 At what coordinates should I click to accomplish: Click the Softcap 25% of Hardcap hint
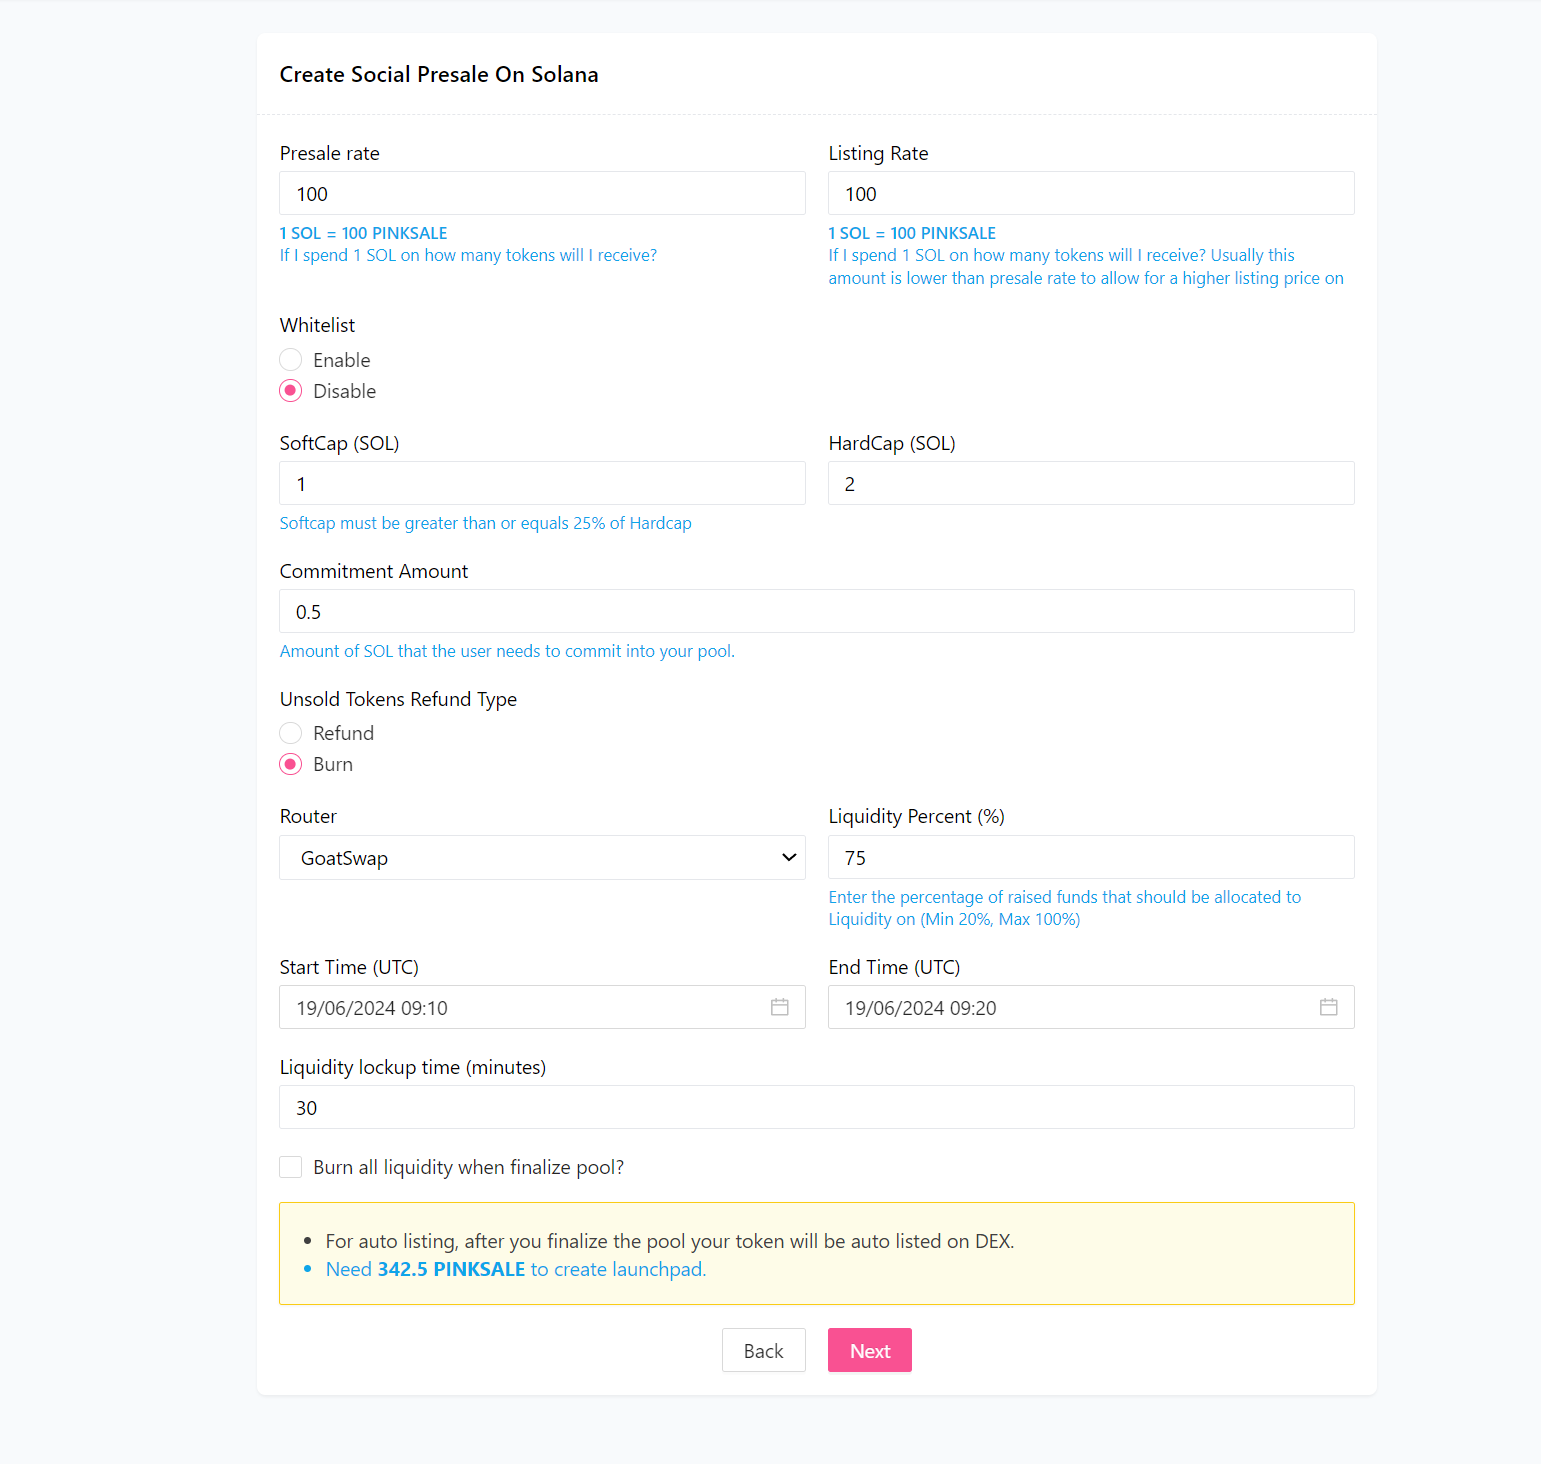click(x=486, y=523)
